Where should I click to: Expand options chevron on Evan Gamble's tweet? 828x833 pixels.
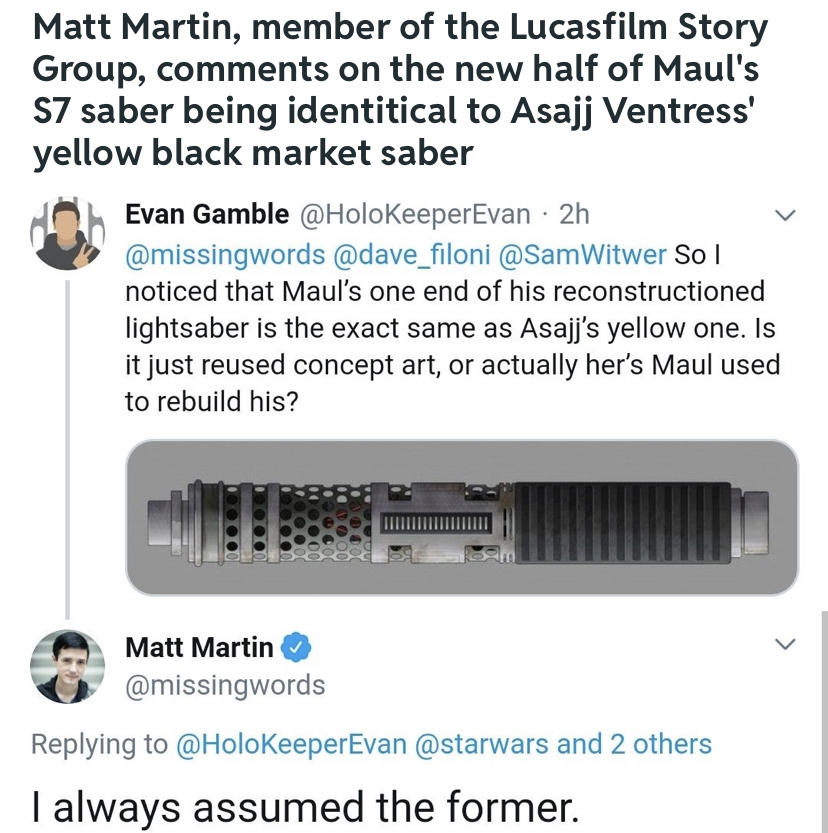tap(785, 215)
